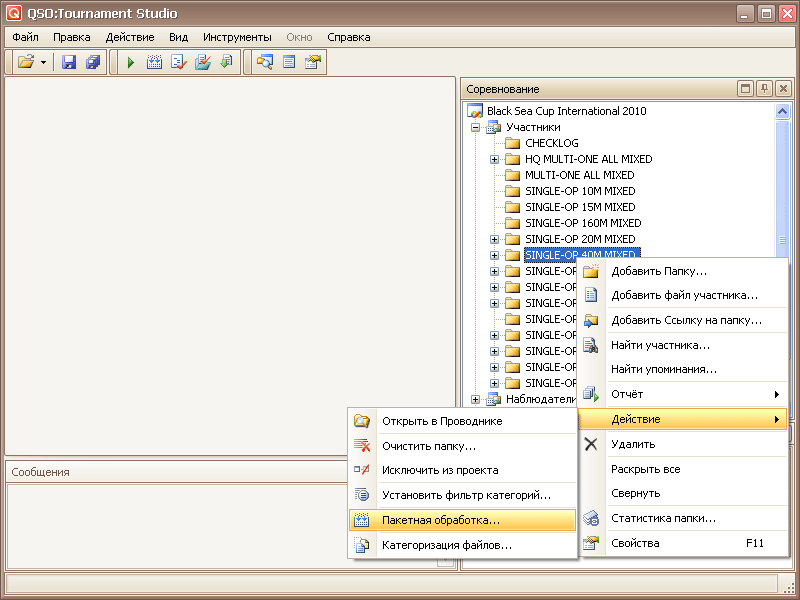Open the Инструменты menu
The width and height of the screenshot is (800, 600).
[x=237, y=37]
